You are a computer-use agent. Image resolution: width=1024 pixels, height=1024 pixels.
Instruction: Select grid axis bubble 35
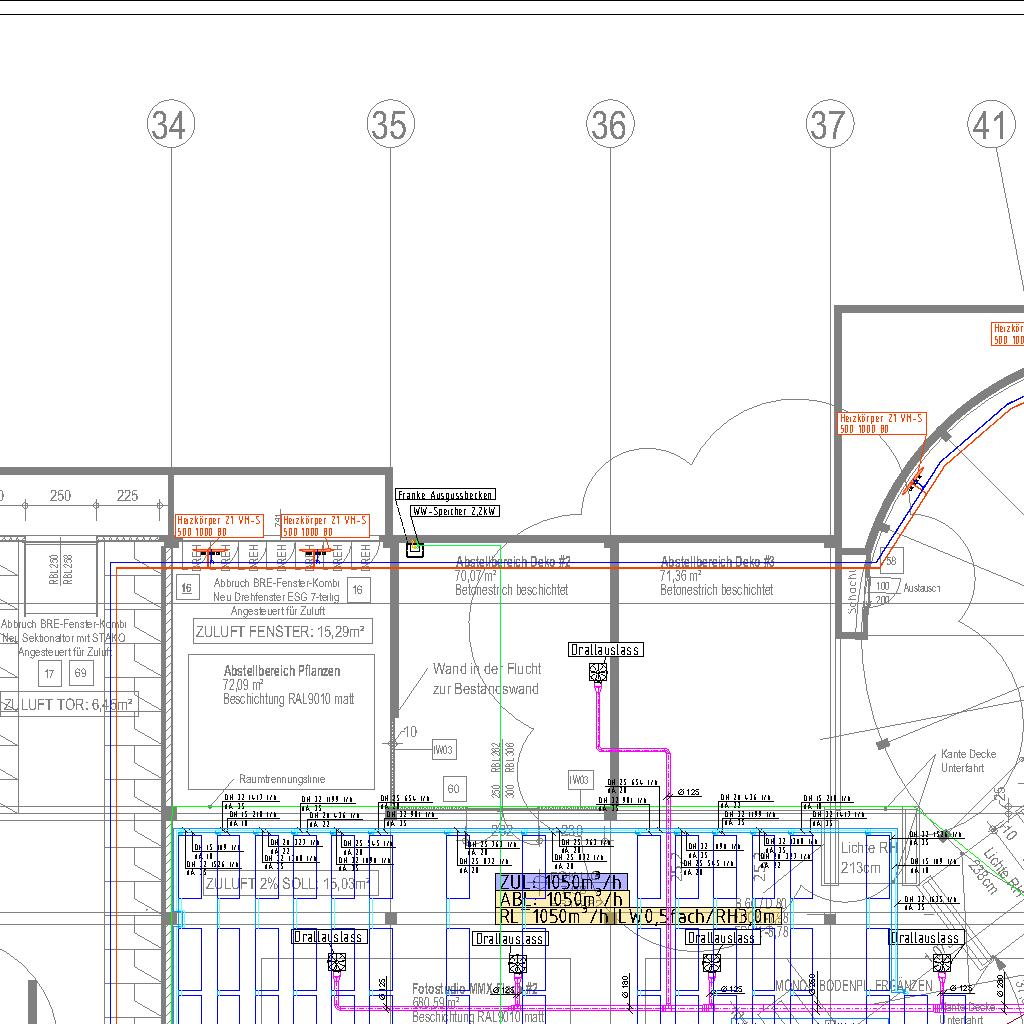[390, 125]
